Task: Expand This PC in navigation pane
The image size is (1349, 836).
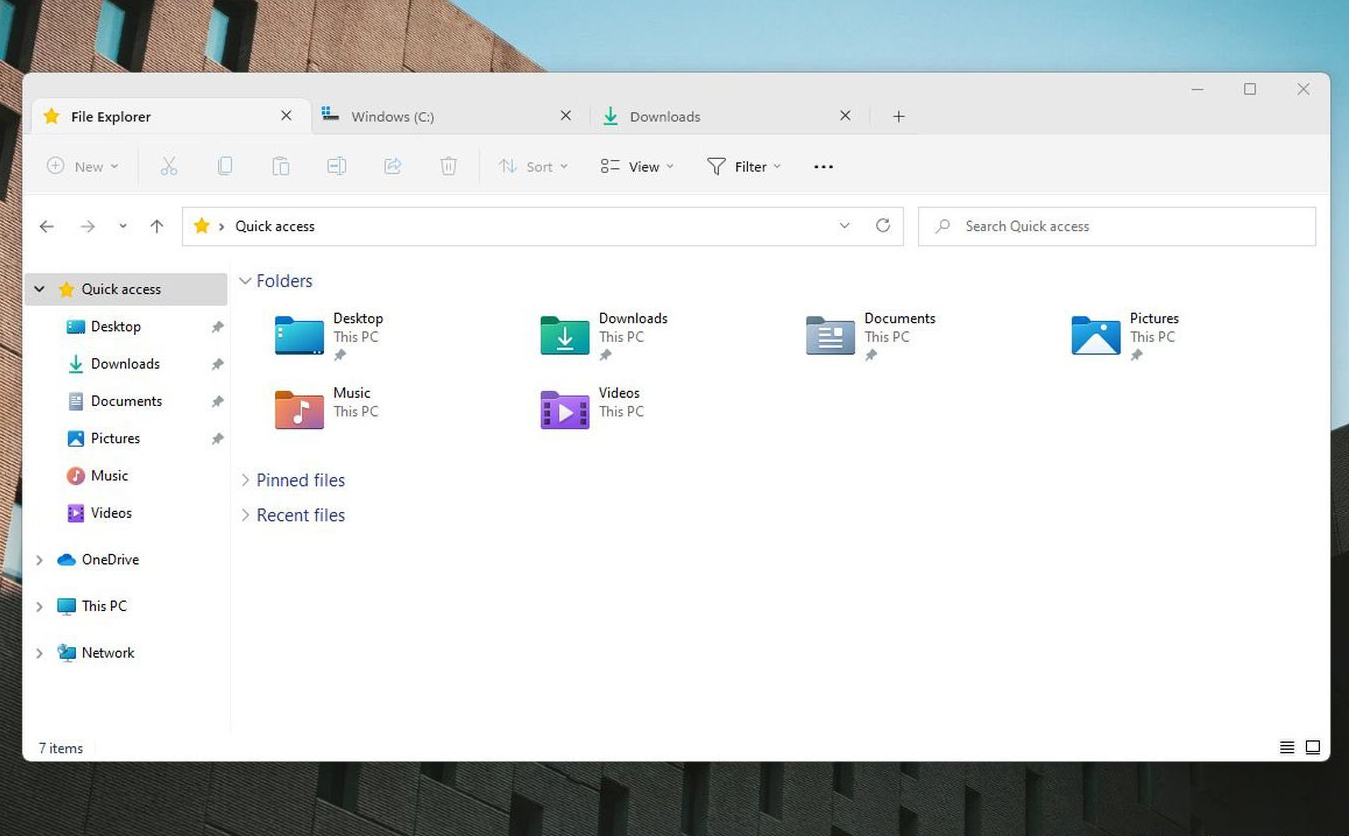Action: [39, 607]
